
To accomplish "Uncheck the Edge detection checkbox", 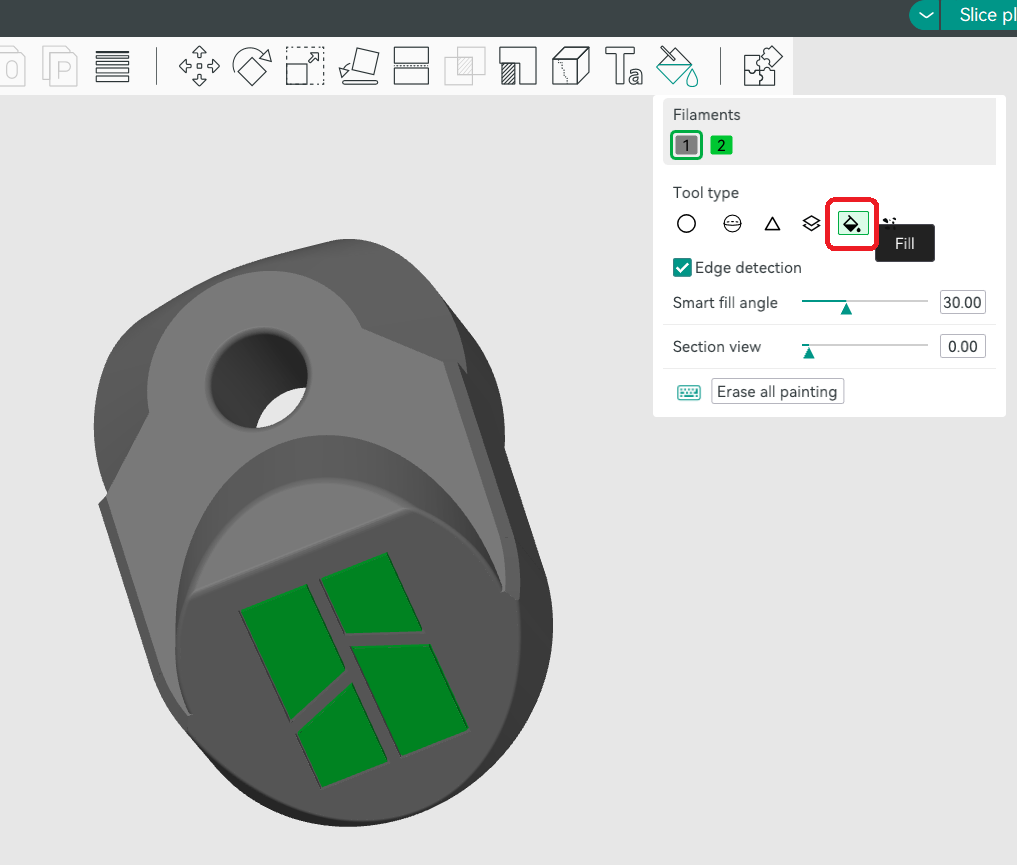I will (x=682, y=267).
